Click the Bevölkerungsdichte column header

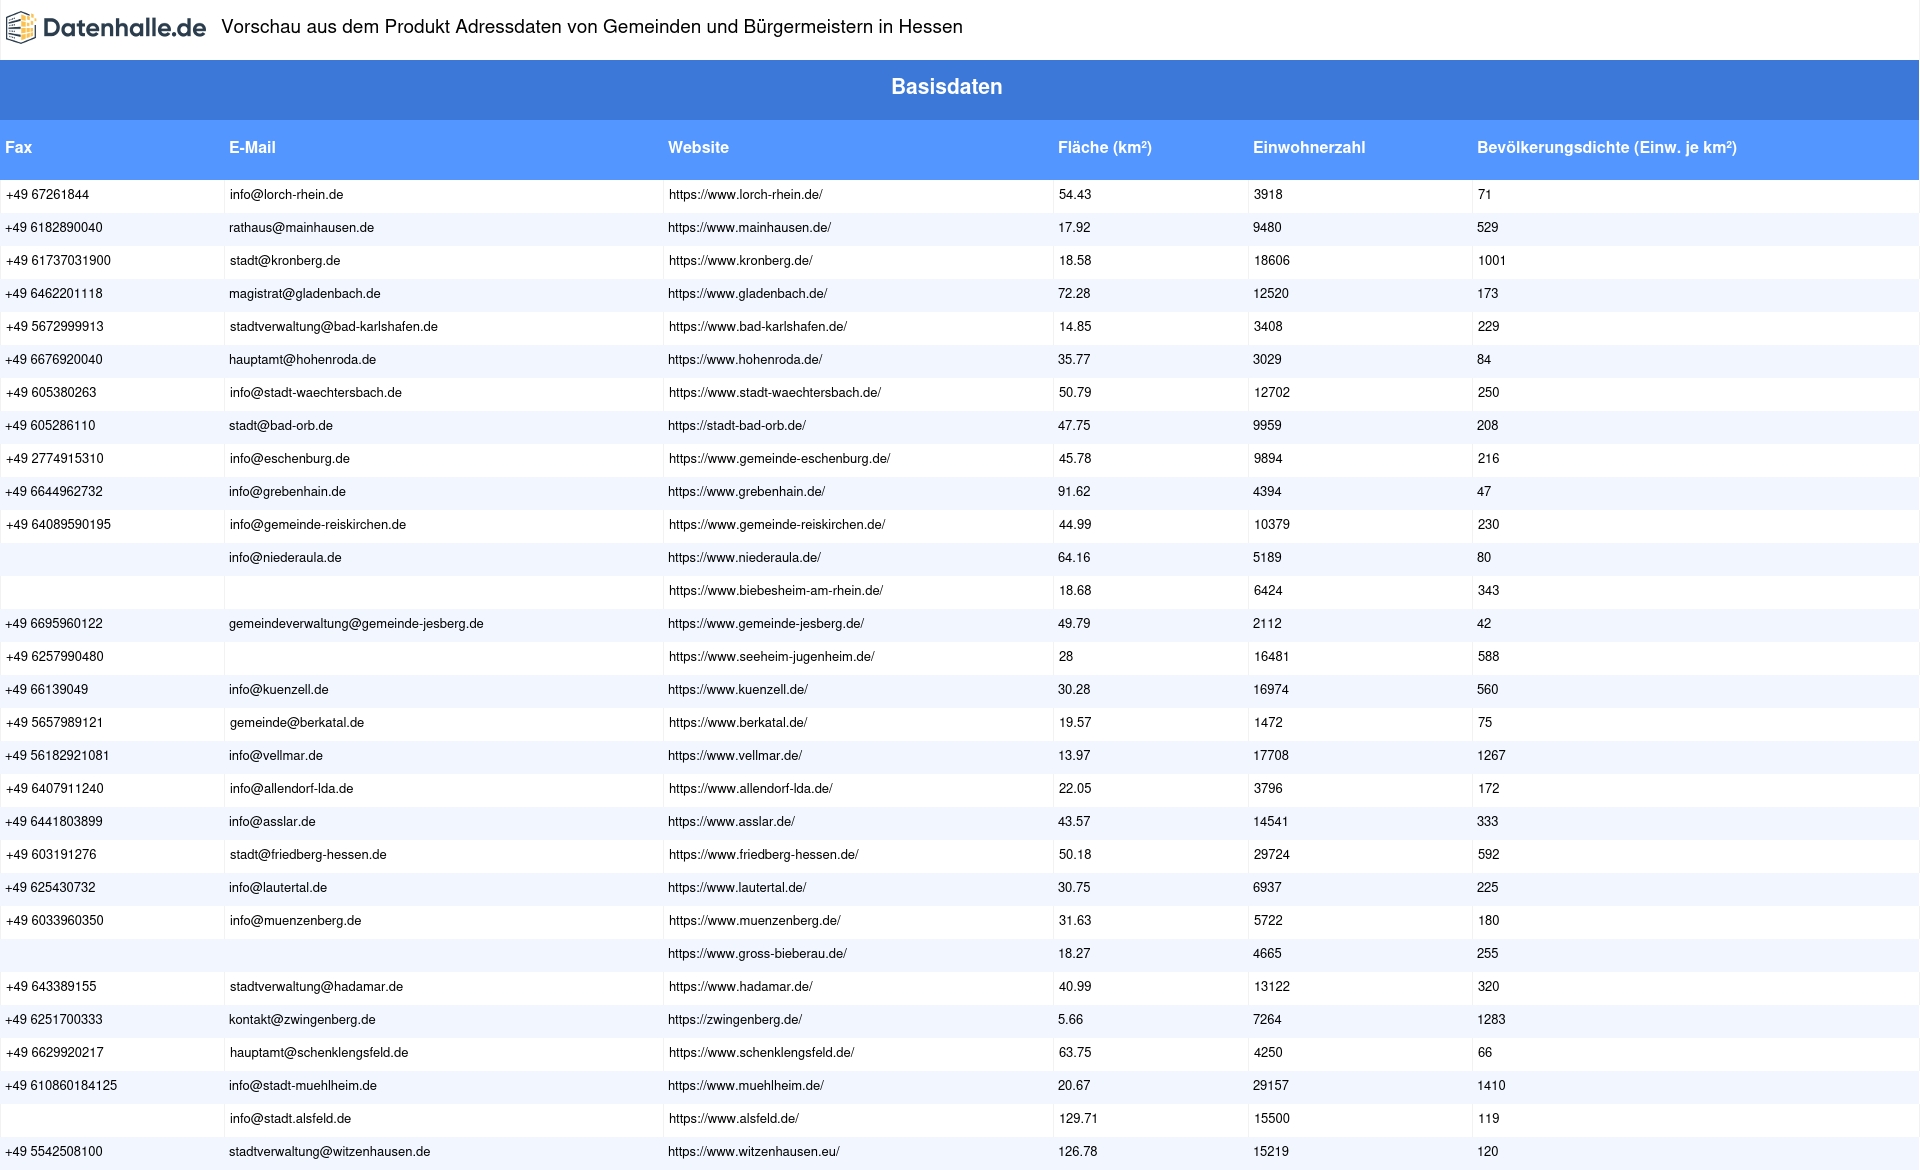click(x=1607, y=148)
